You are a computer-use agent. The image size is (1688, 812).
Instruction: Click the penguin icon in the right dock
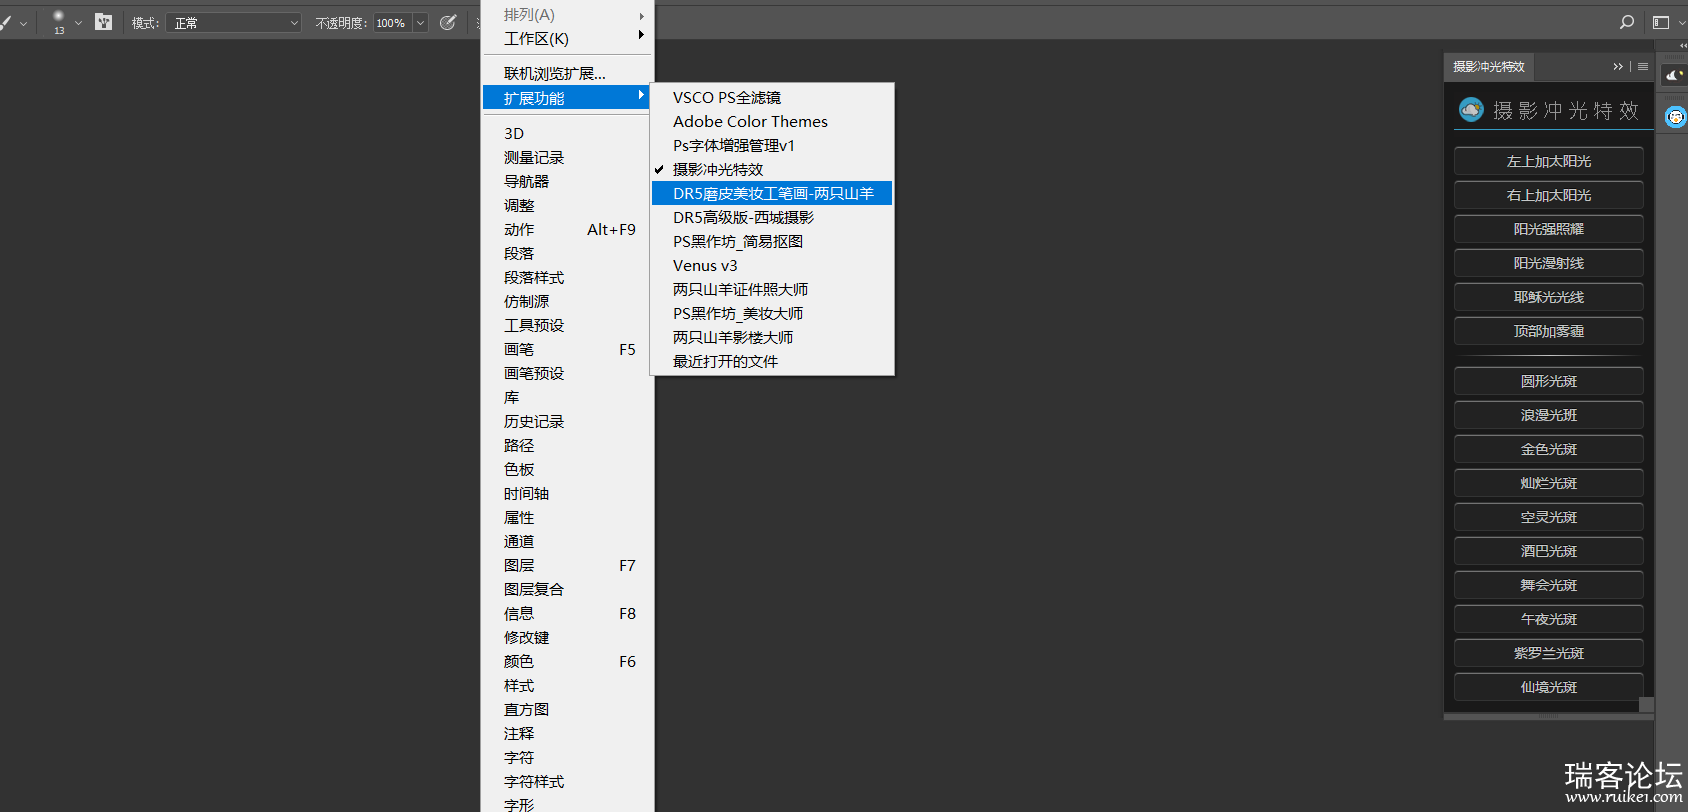tap(1675, 117)
